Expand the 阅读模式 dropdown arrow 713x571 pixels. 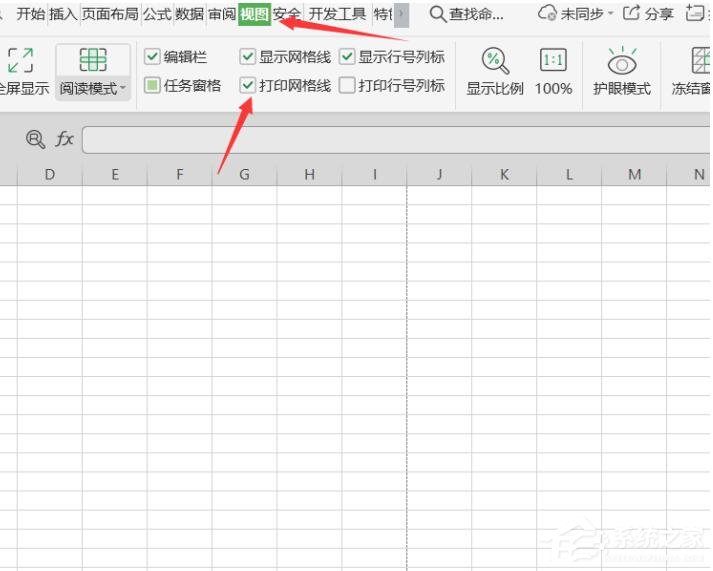tap(124, 89)
